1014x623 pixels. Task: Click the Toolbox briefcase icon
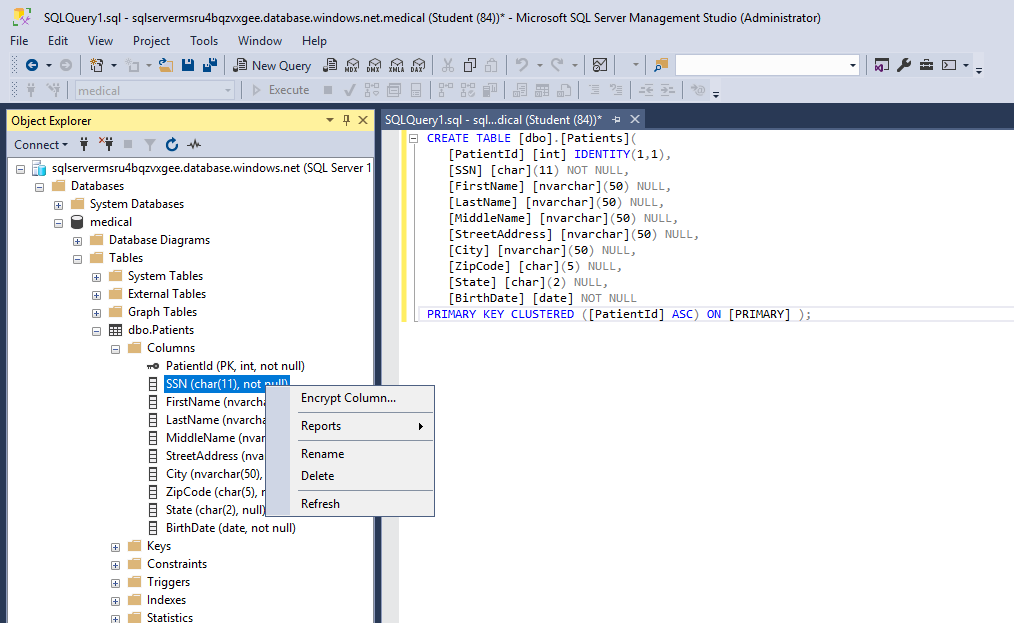click(927, 65)
